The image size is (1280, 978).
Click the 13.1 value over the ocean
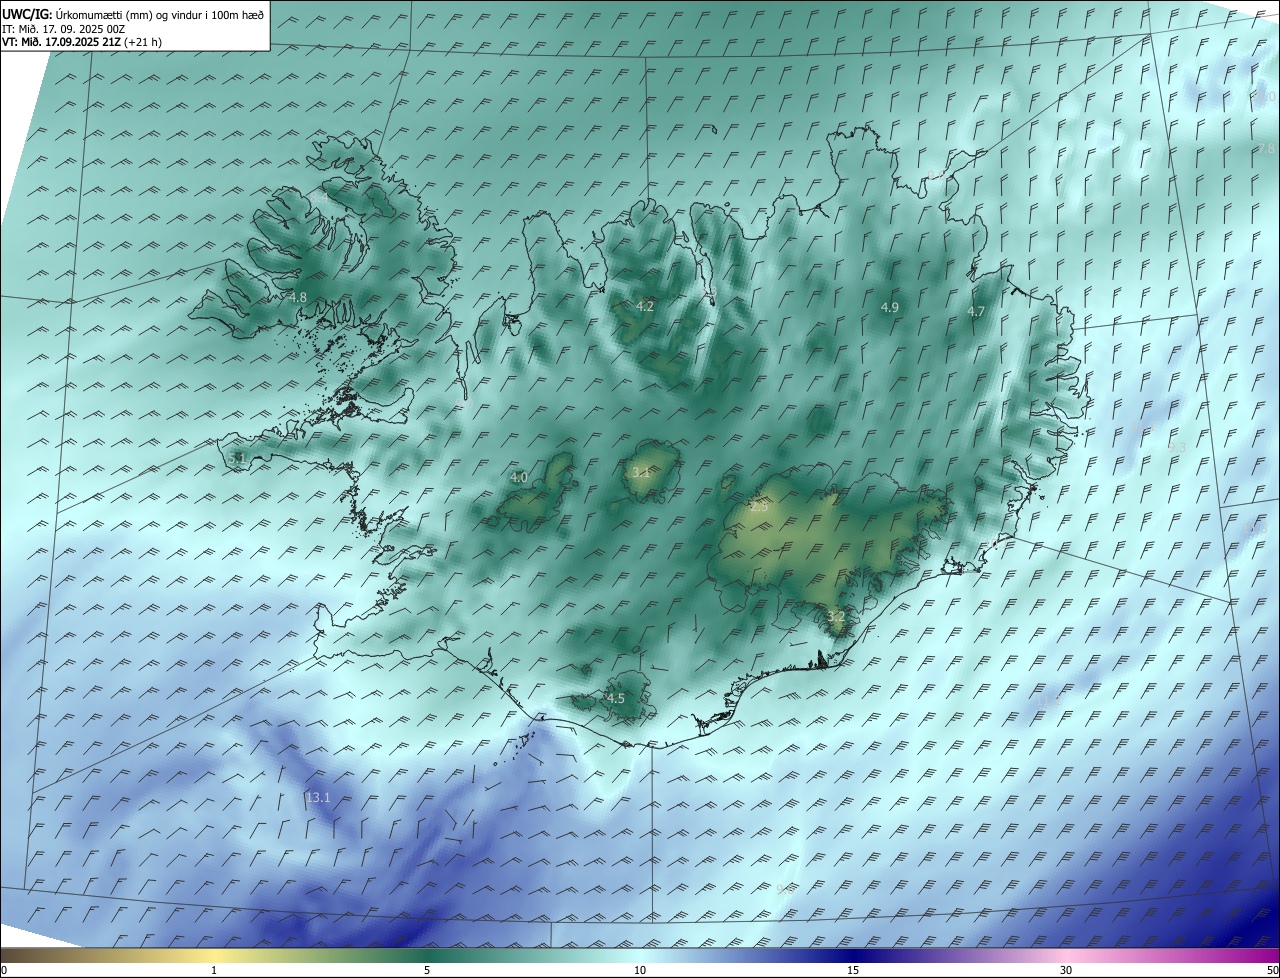click(x=318, y=797)
